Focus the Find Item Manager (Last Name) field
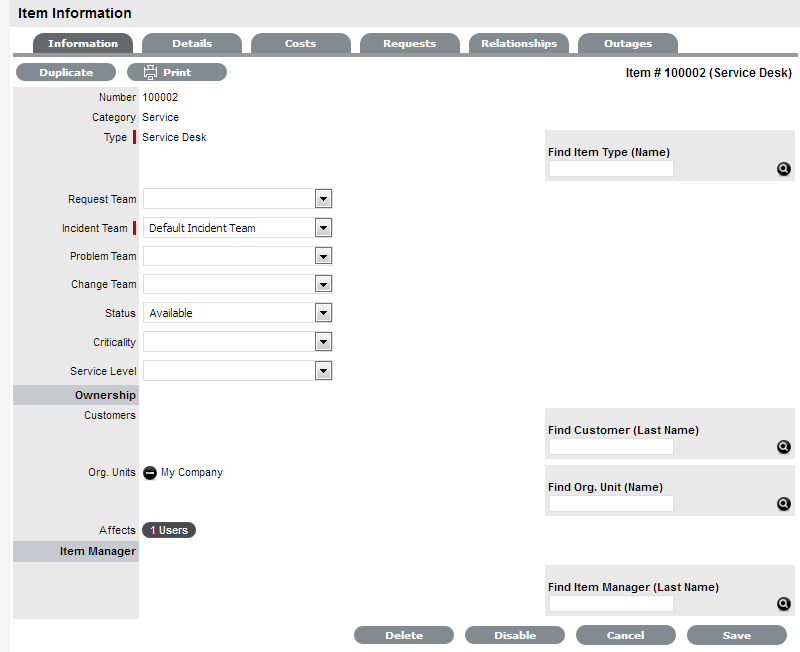This screenshot has height=652, width=800. [x=611, y=604]
